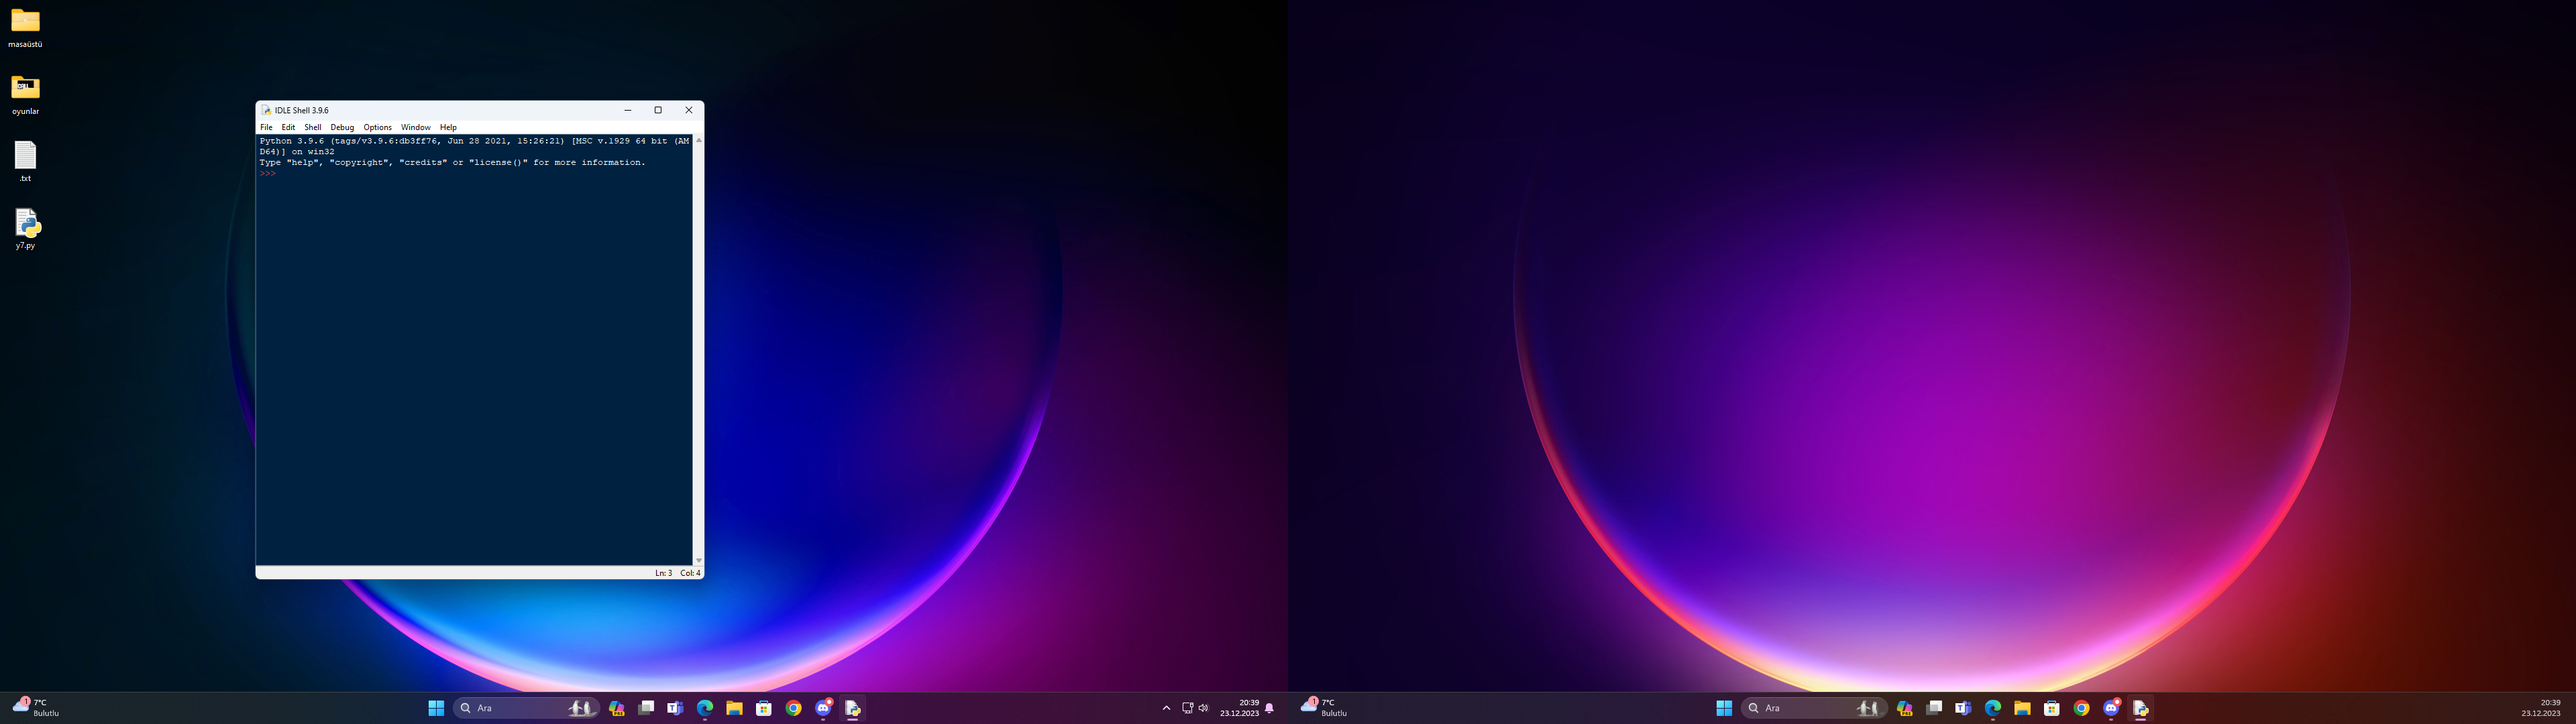Click the Windows Start button
This screenshot has width=2576, height=724.
click(x=436, y=707)
